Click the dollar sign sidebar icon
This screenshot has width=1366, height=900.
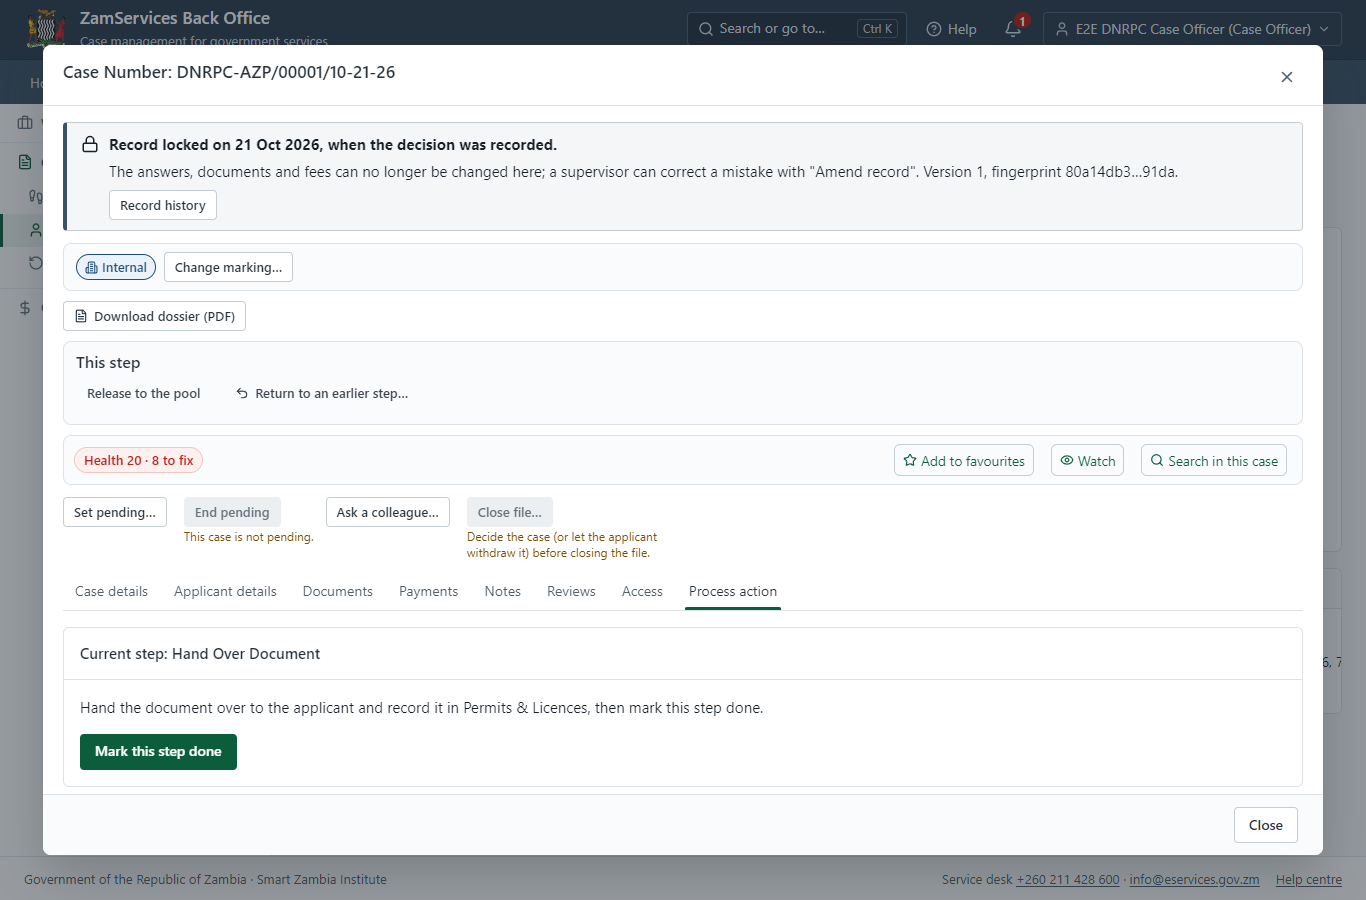coord(25,308)
